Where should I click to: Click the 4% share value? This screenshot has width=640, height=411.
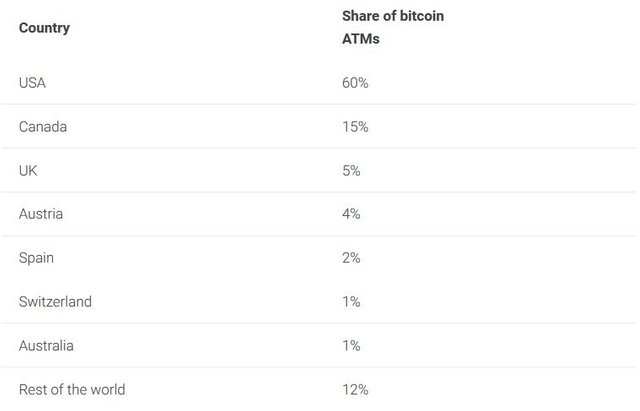(x=351, y=214)
